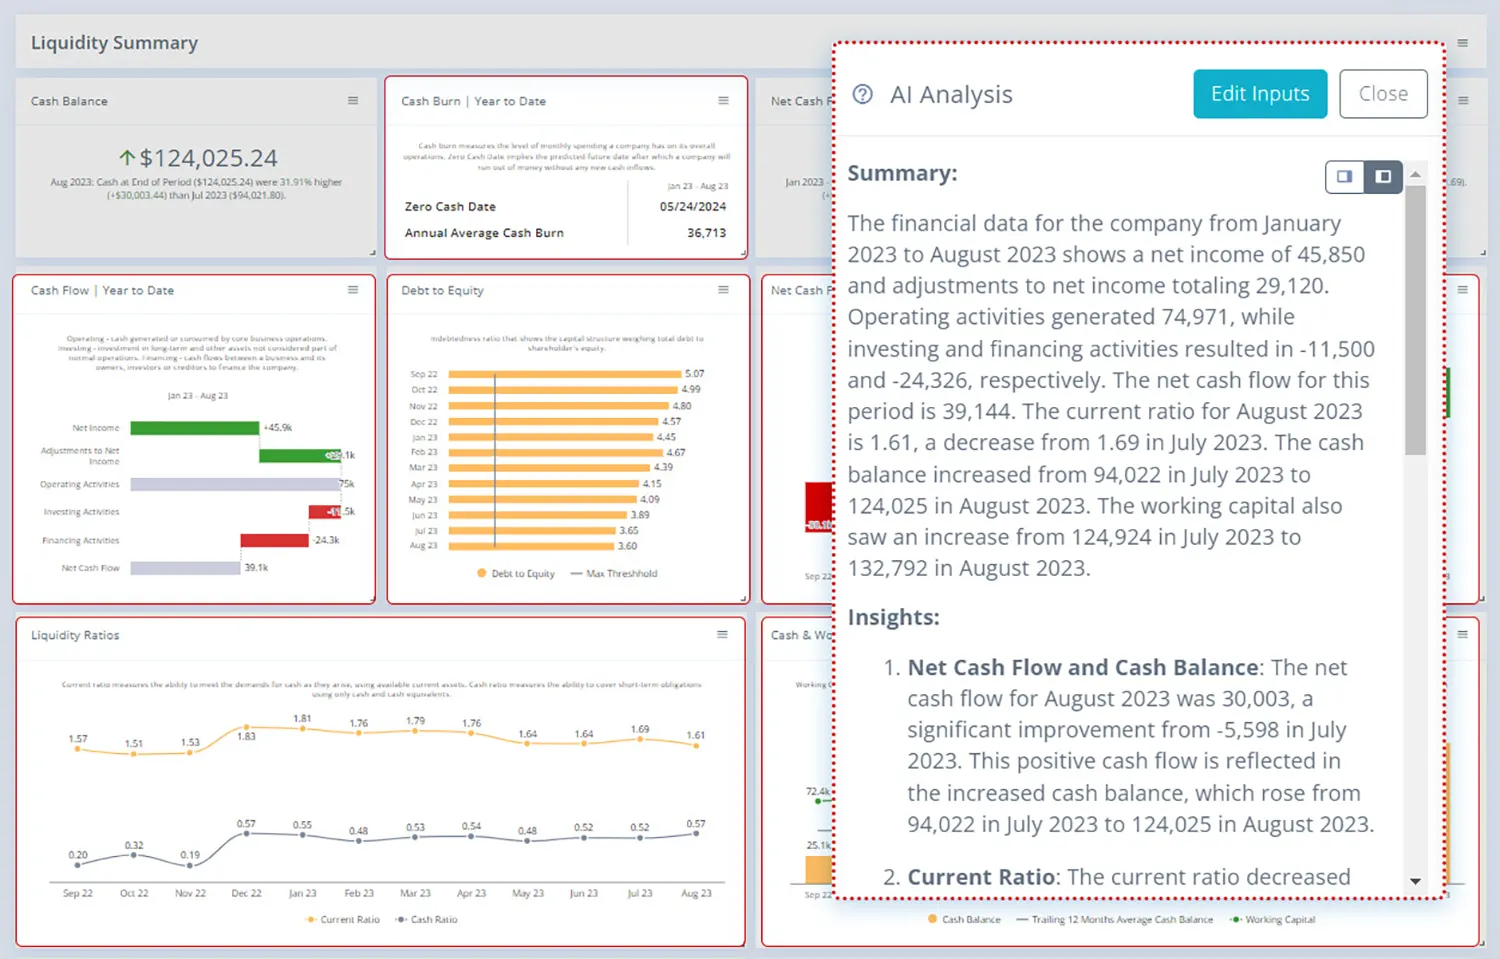This screenshot has width=1500, height=959.
Task: Open the Cash Balance widget menu
Action: [353, 100]
